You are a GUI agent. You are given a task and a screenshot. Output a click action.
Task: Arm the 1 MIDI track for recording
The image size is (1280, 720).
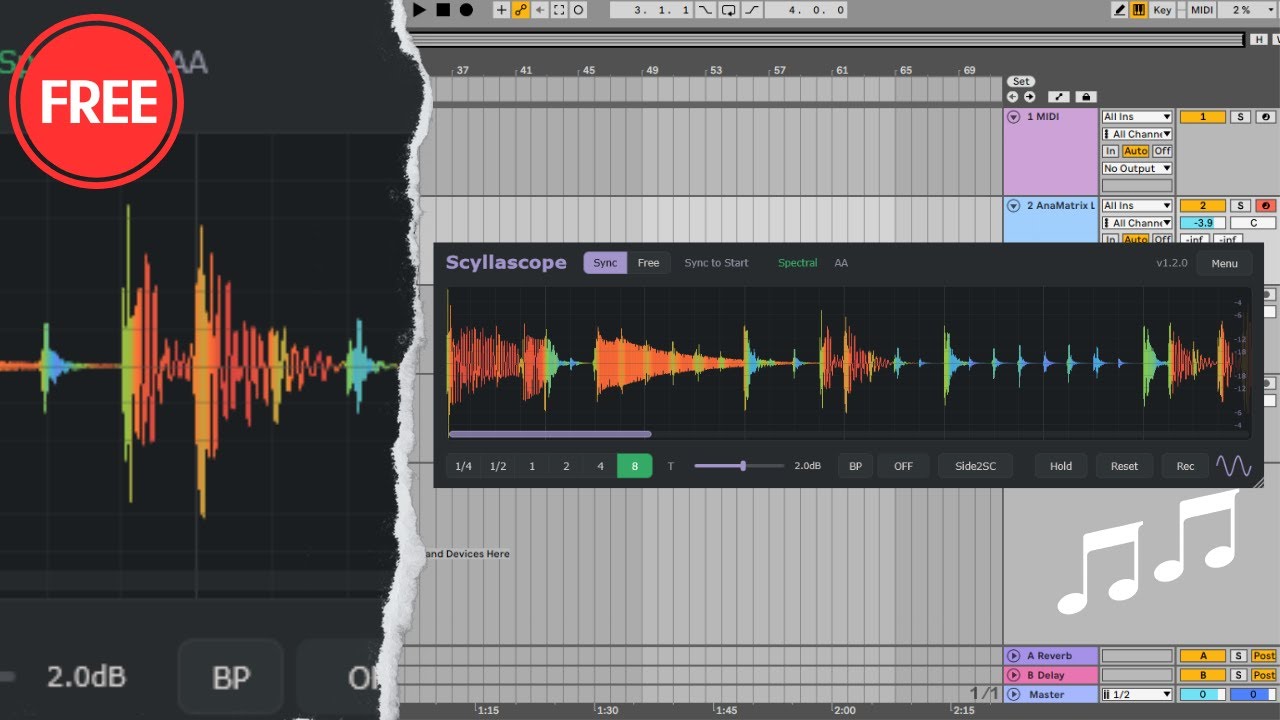[1264, 117]
